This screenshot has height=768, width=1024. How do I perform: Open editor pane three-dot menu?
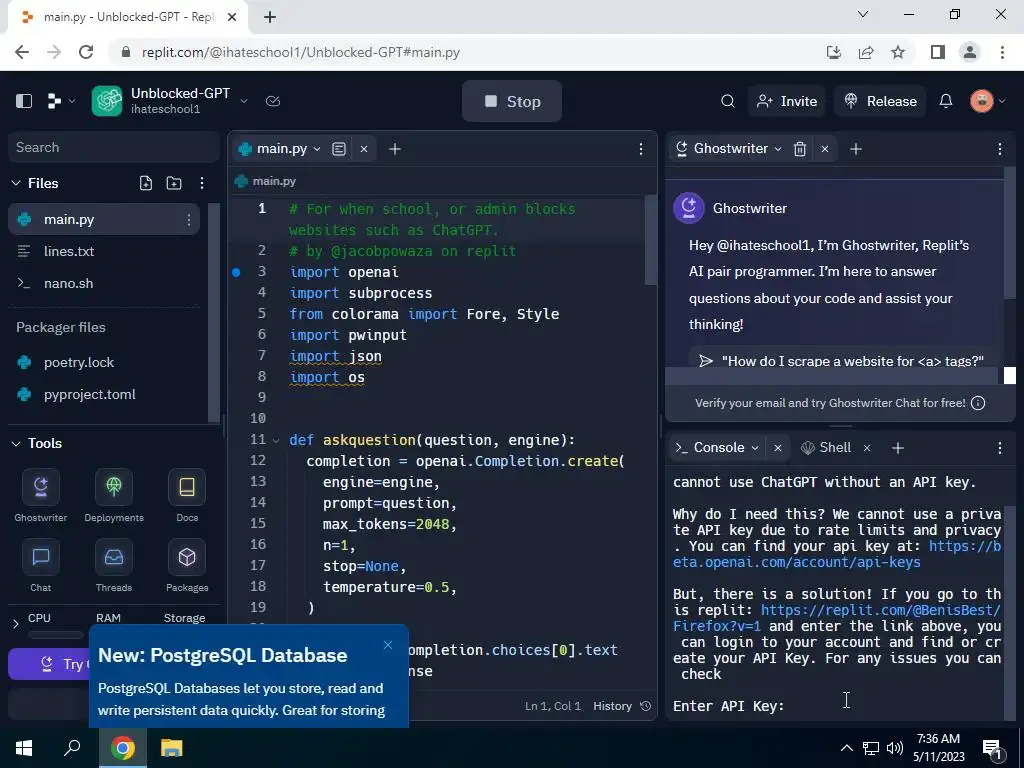pos(641,149)
